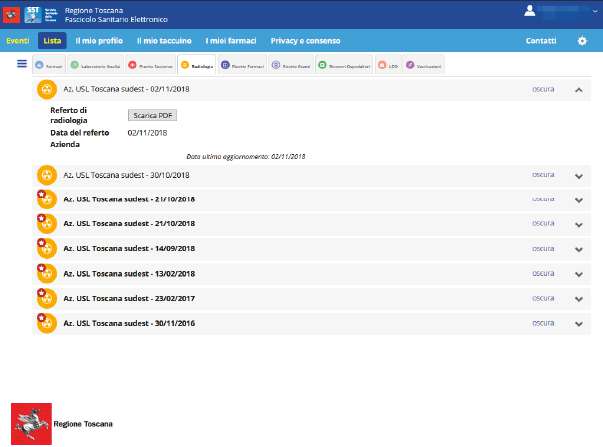Image resolution: width=603 pixels, height=447 pixels.
Task: Switch to the Farmaci category tab
Action: tap(49, 65)
